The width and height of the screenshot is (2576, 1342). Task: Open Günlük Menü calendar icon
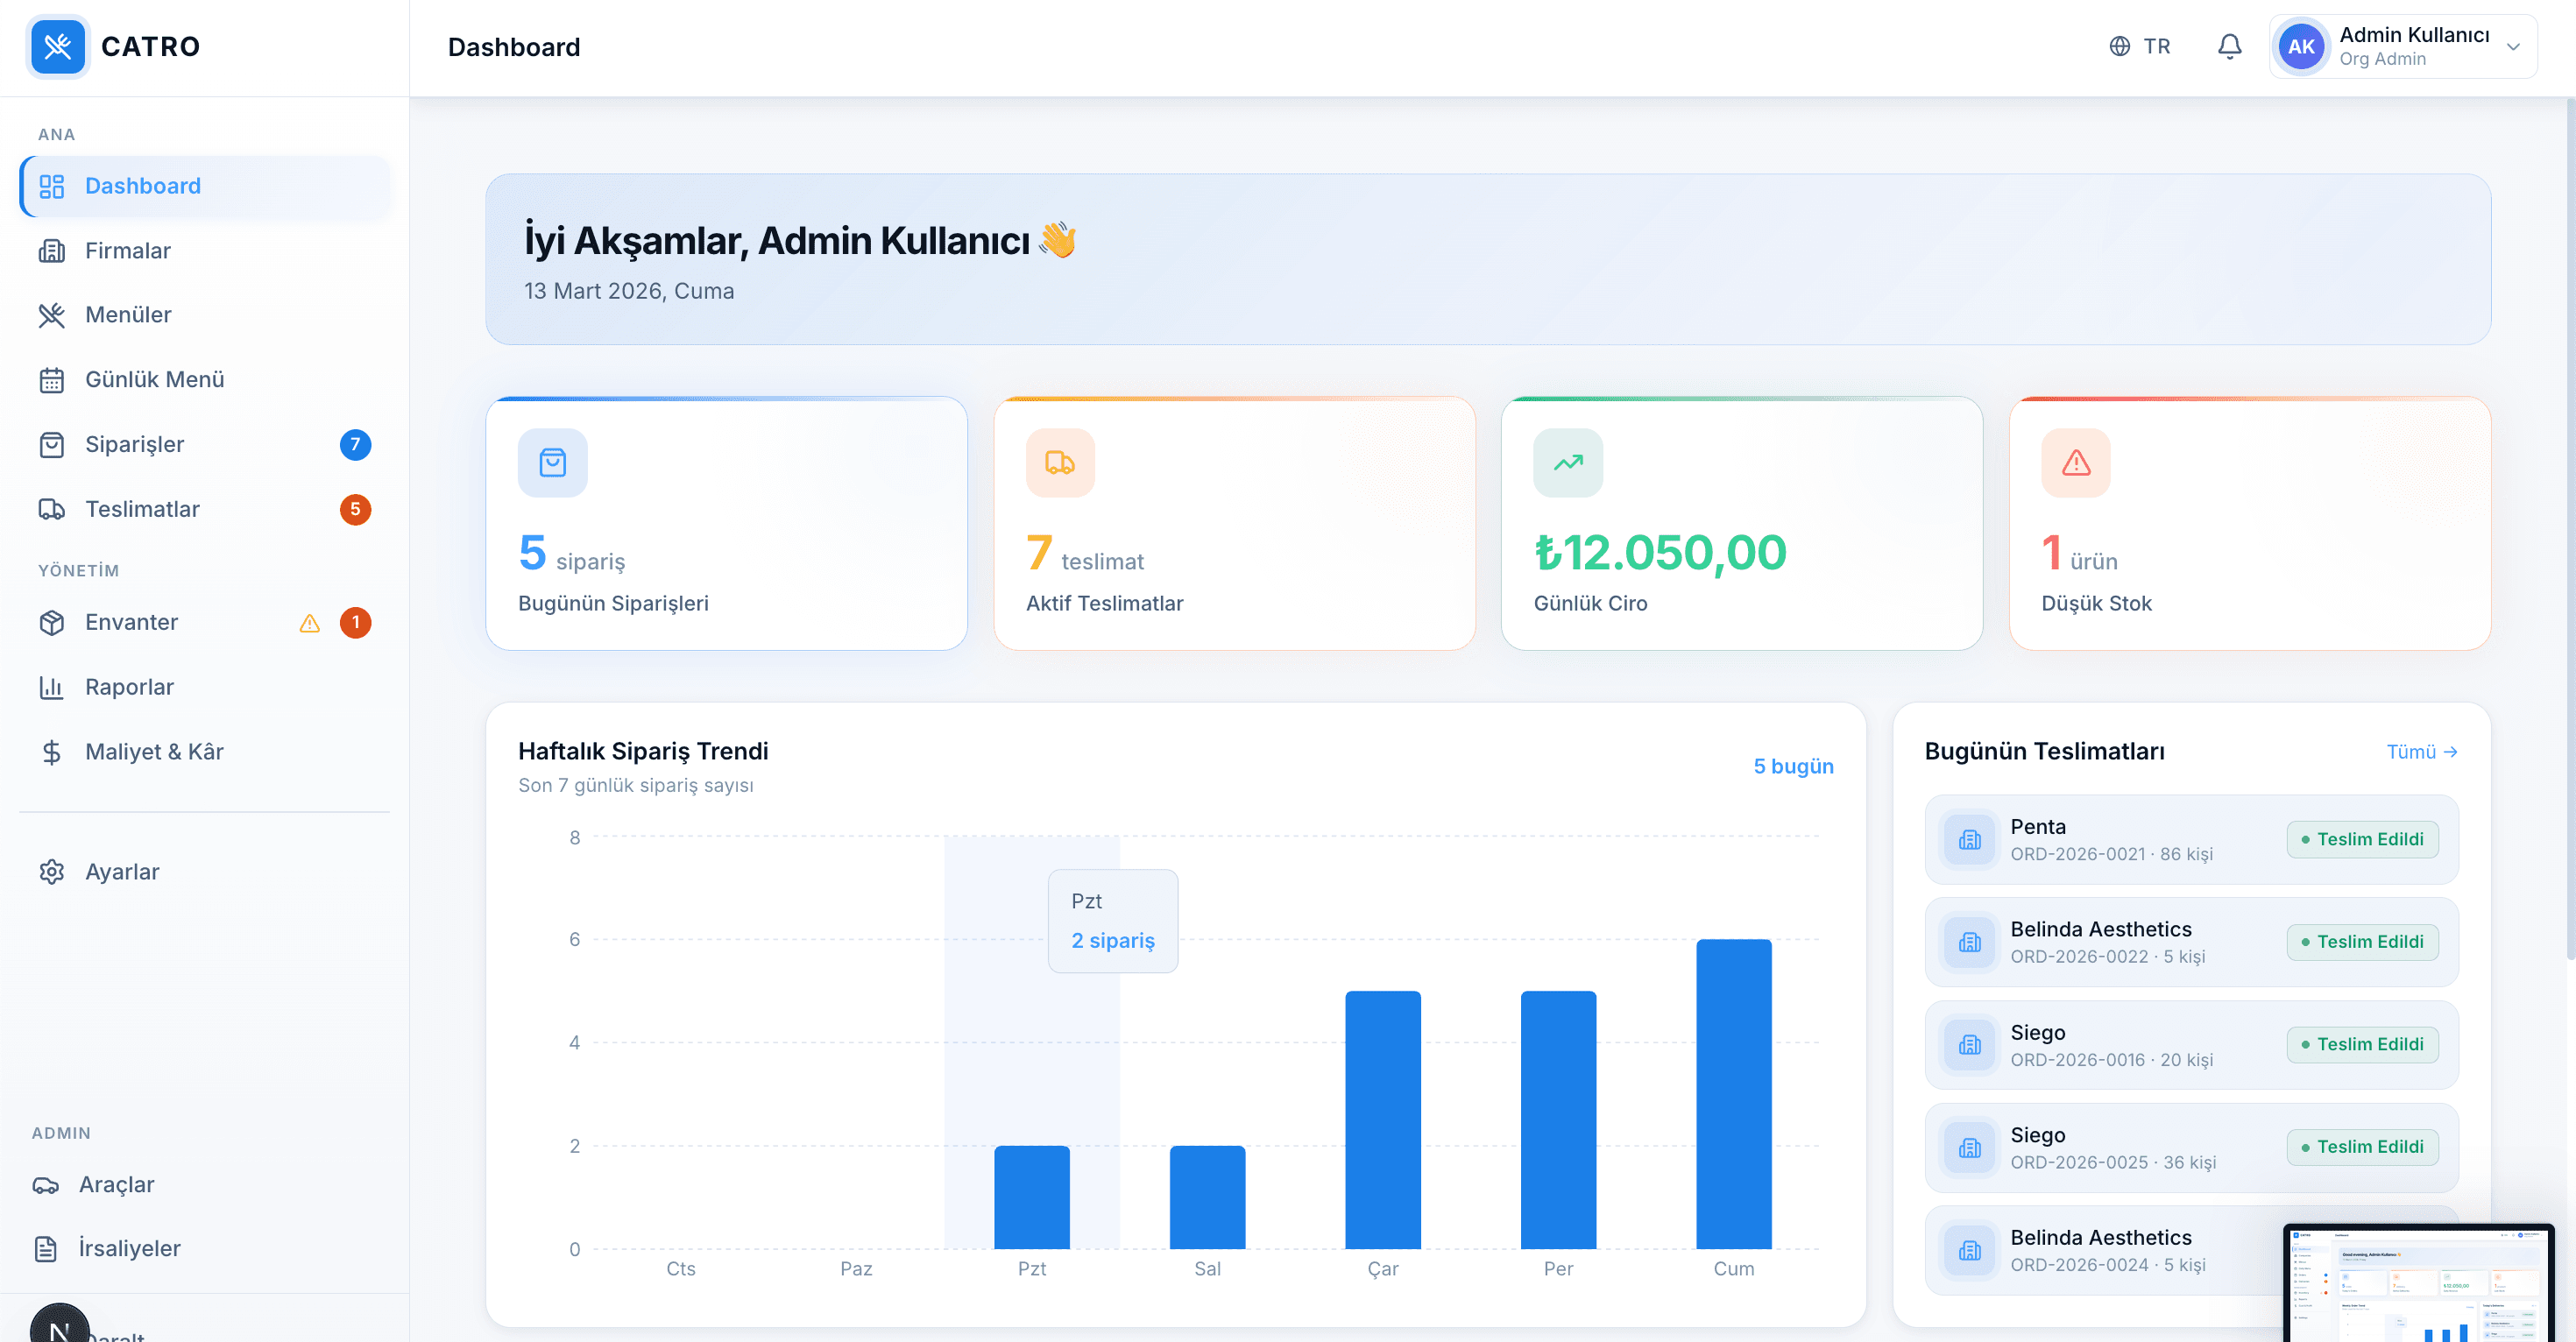click(53, 379)
